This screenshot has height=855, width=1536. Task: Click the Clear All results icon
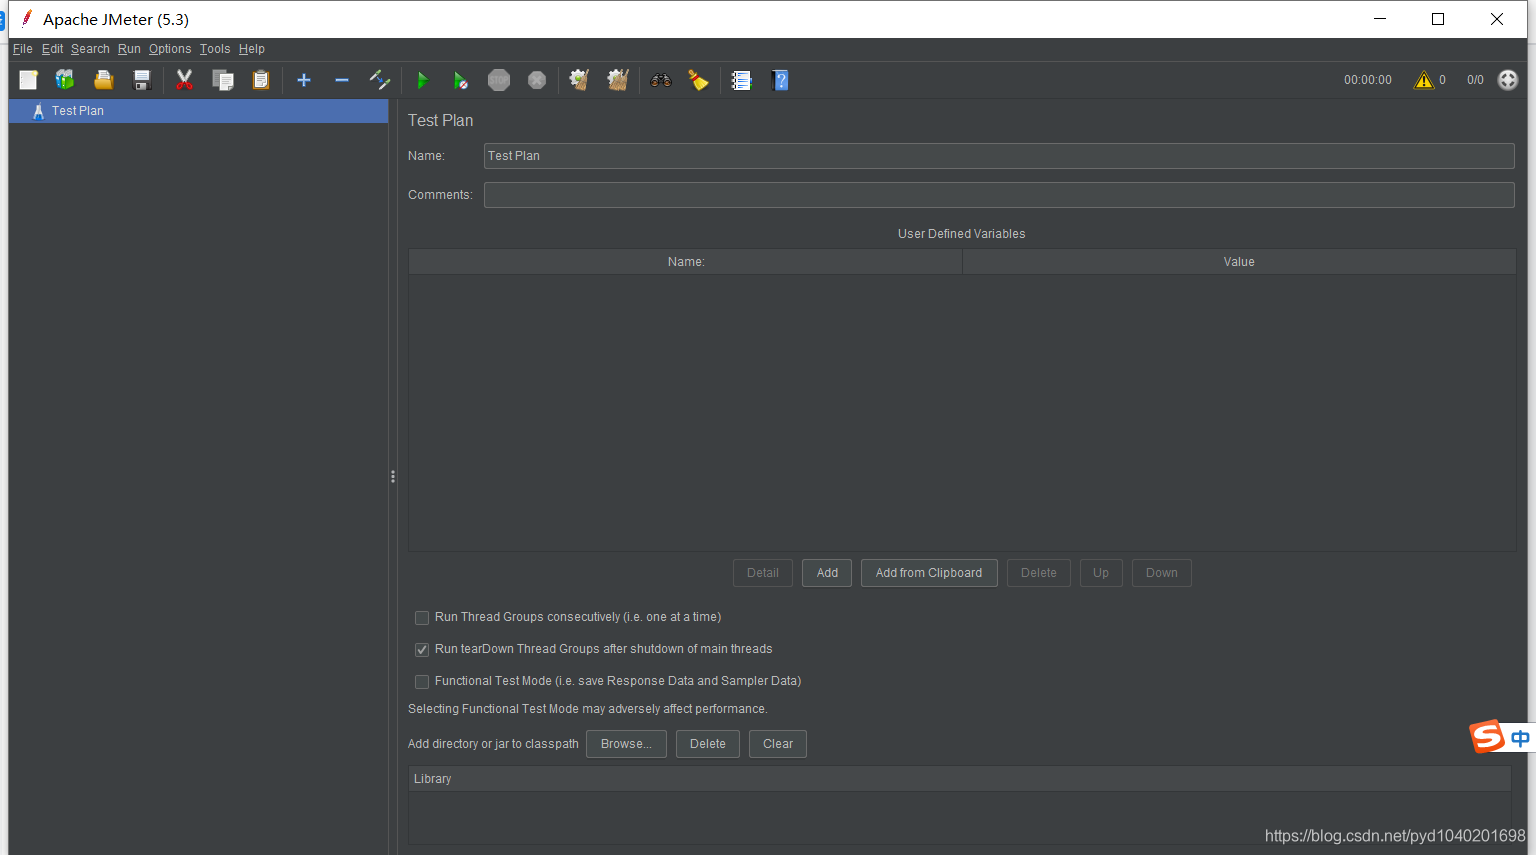pyautogui.click(x=618, y=80)
